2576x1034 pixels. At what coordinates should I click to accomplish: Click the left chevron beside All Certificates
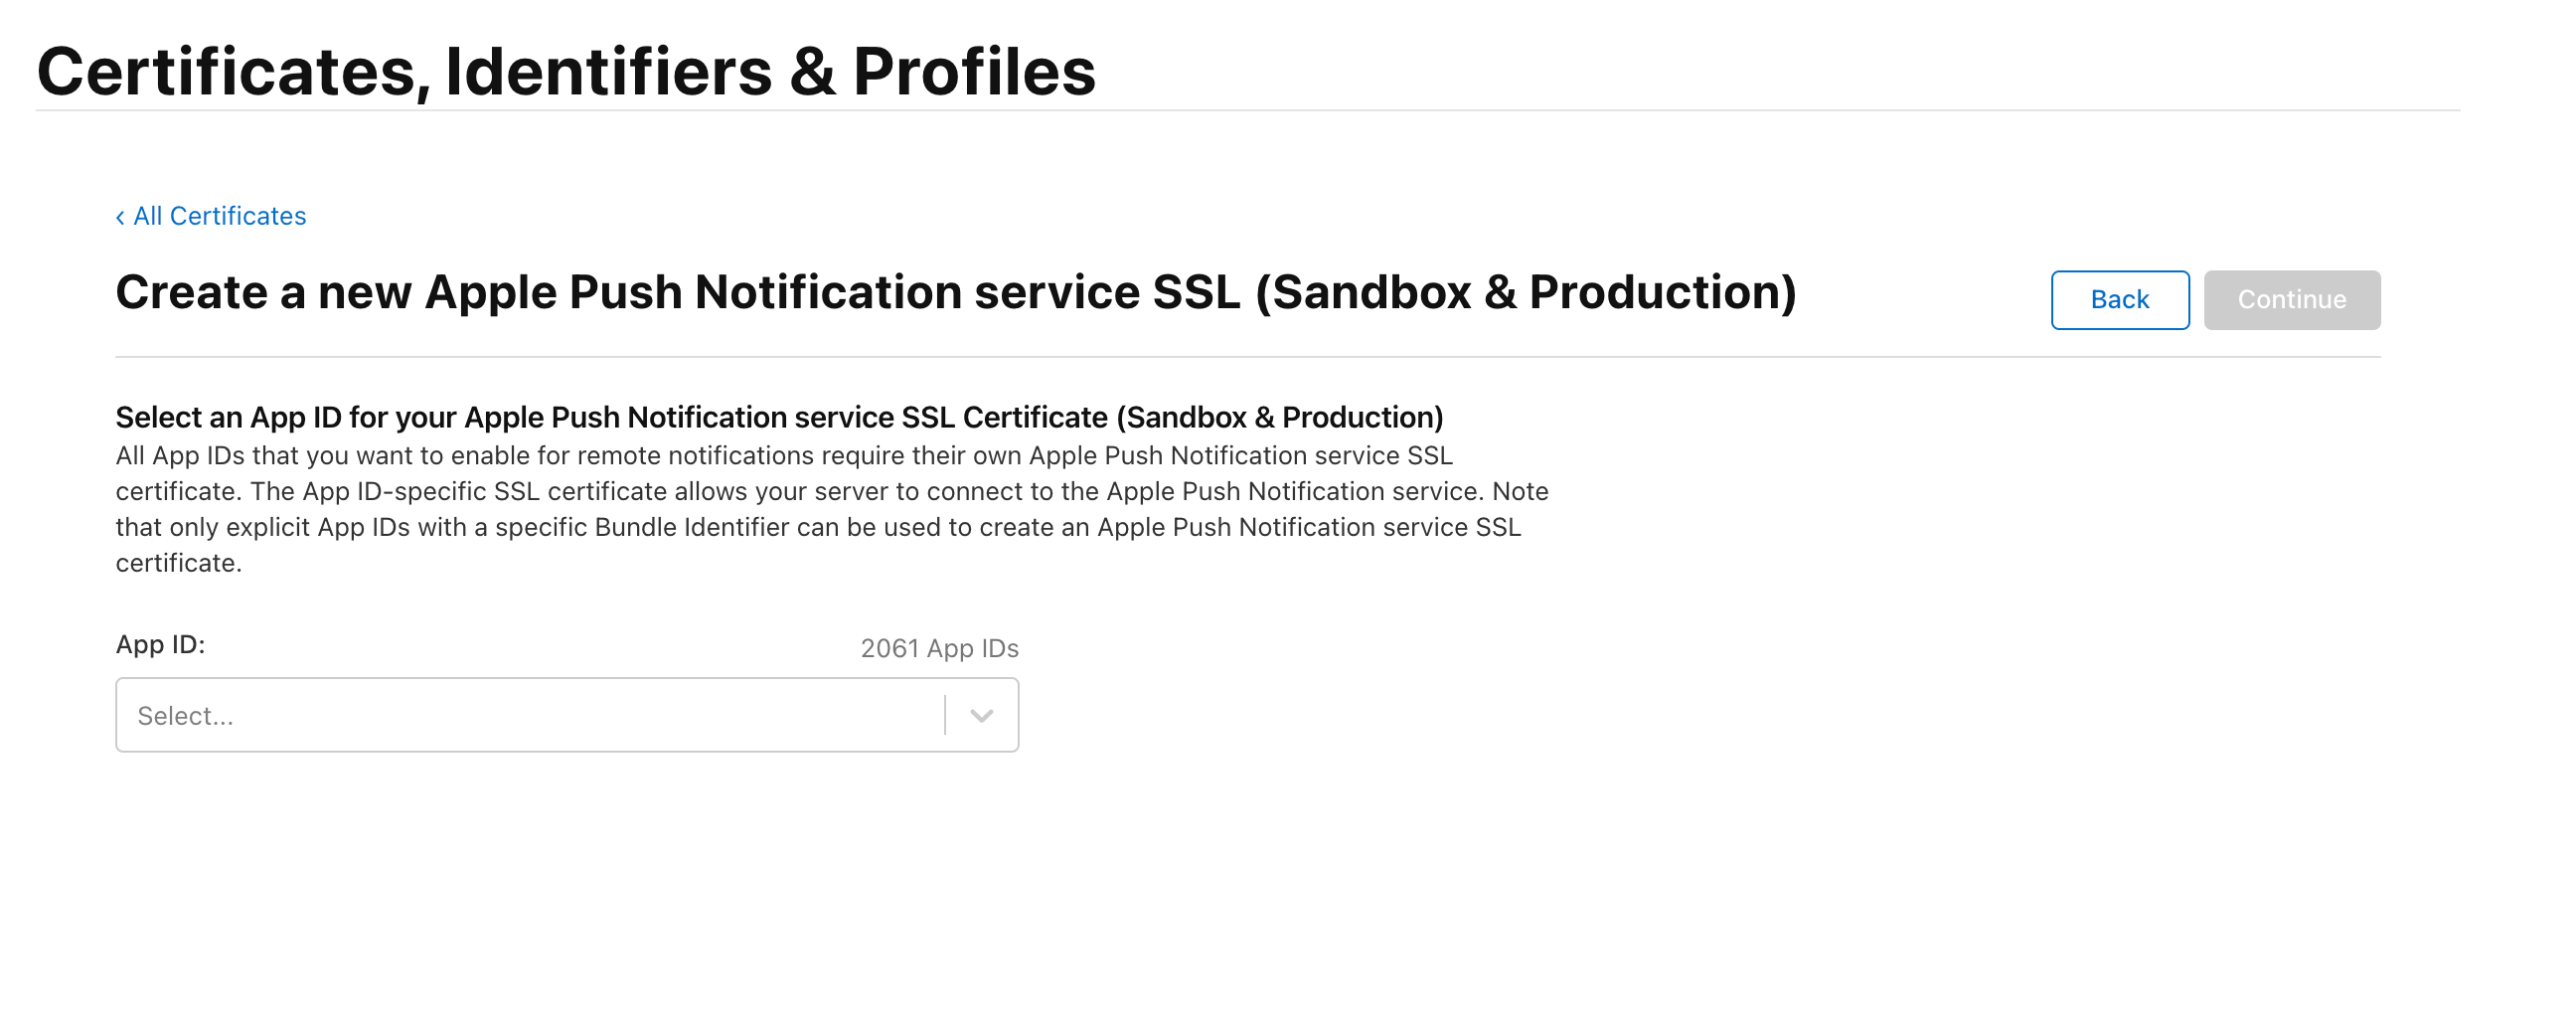pos(120,217)
